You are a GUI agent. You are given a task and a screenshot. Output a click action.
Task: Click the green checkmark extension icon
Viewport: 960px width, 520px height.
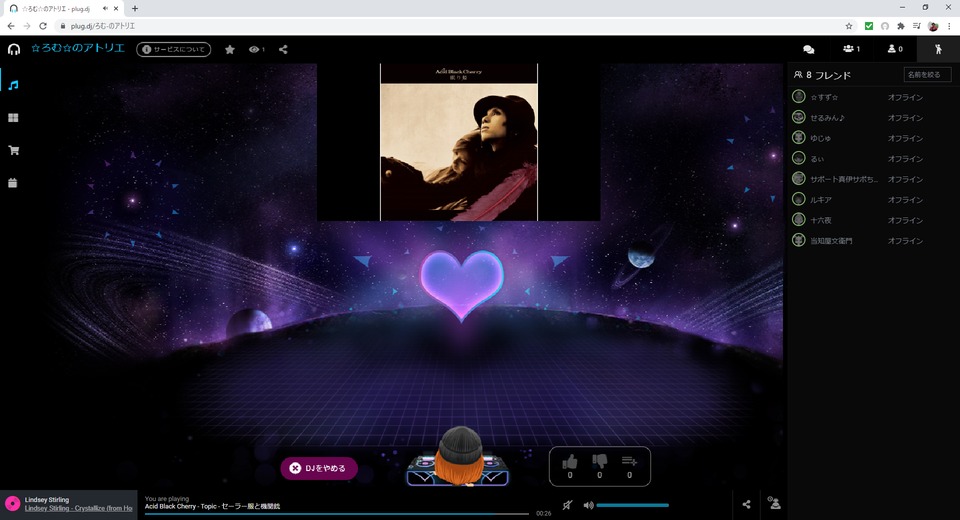(x=869, y=26)
